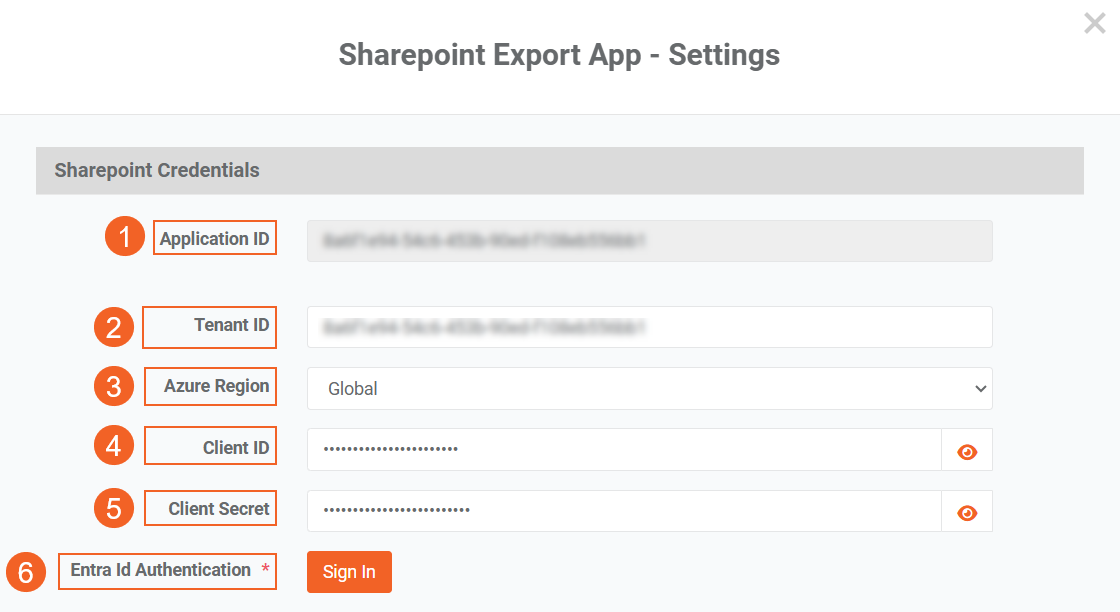The width and height of the screenshot is (1120, 612).
Task: Click the Application ID label
Action: [214, 239]
